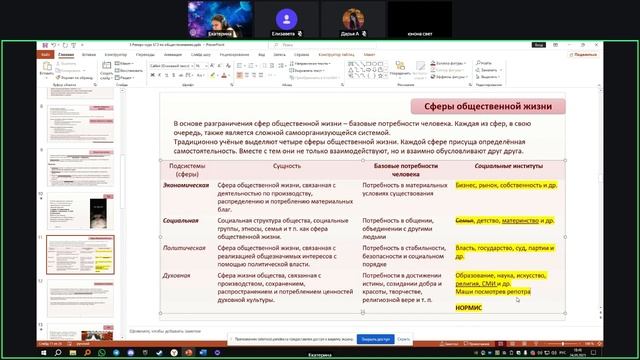Toggle Underline (Ч) formatting

tap(167, 75)
